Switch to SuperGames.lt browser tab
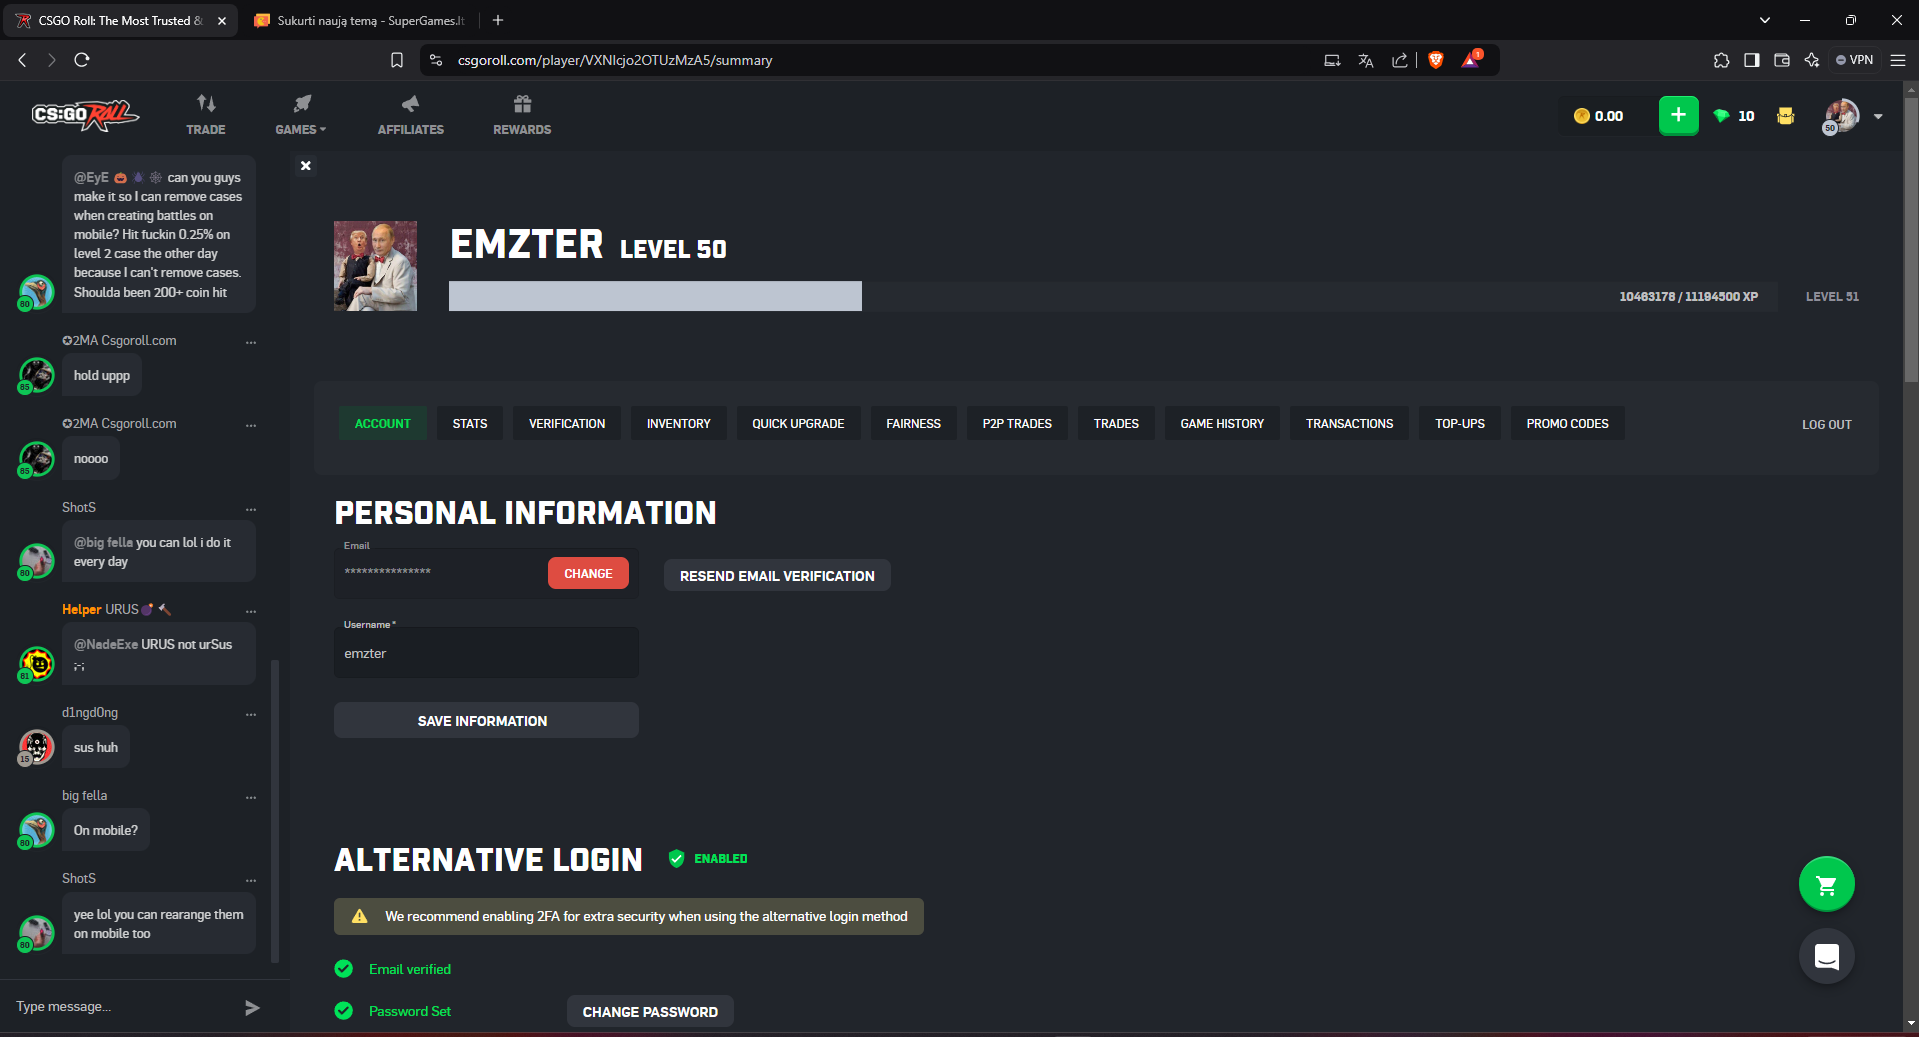Screen dimensions: 1919x1037 click(360, 20)
